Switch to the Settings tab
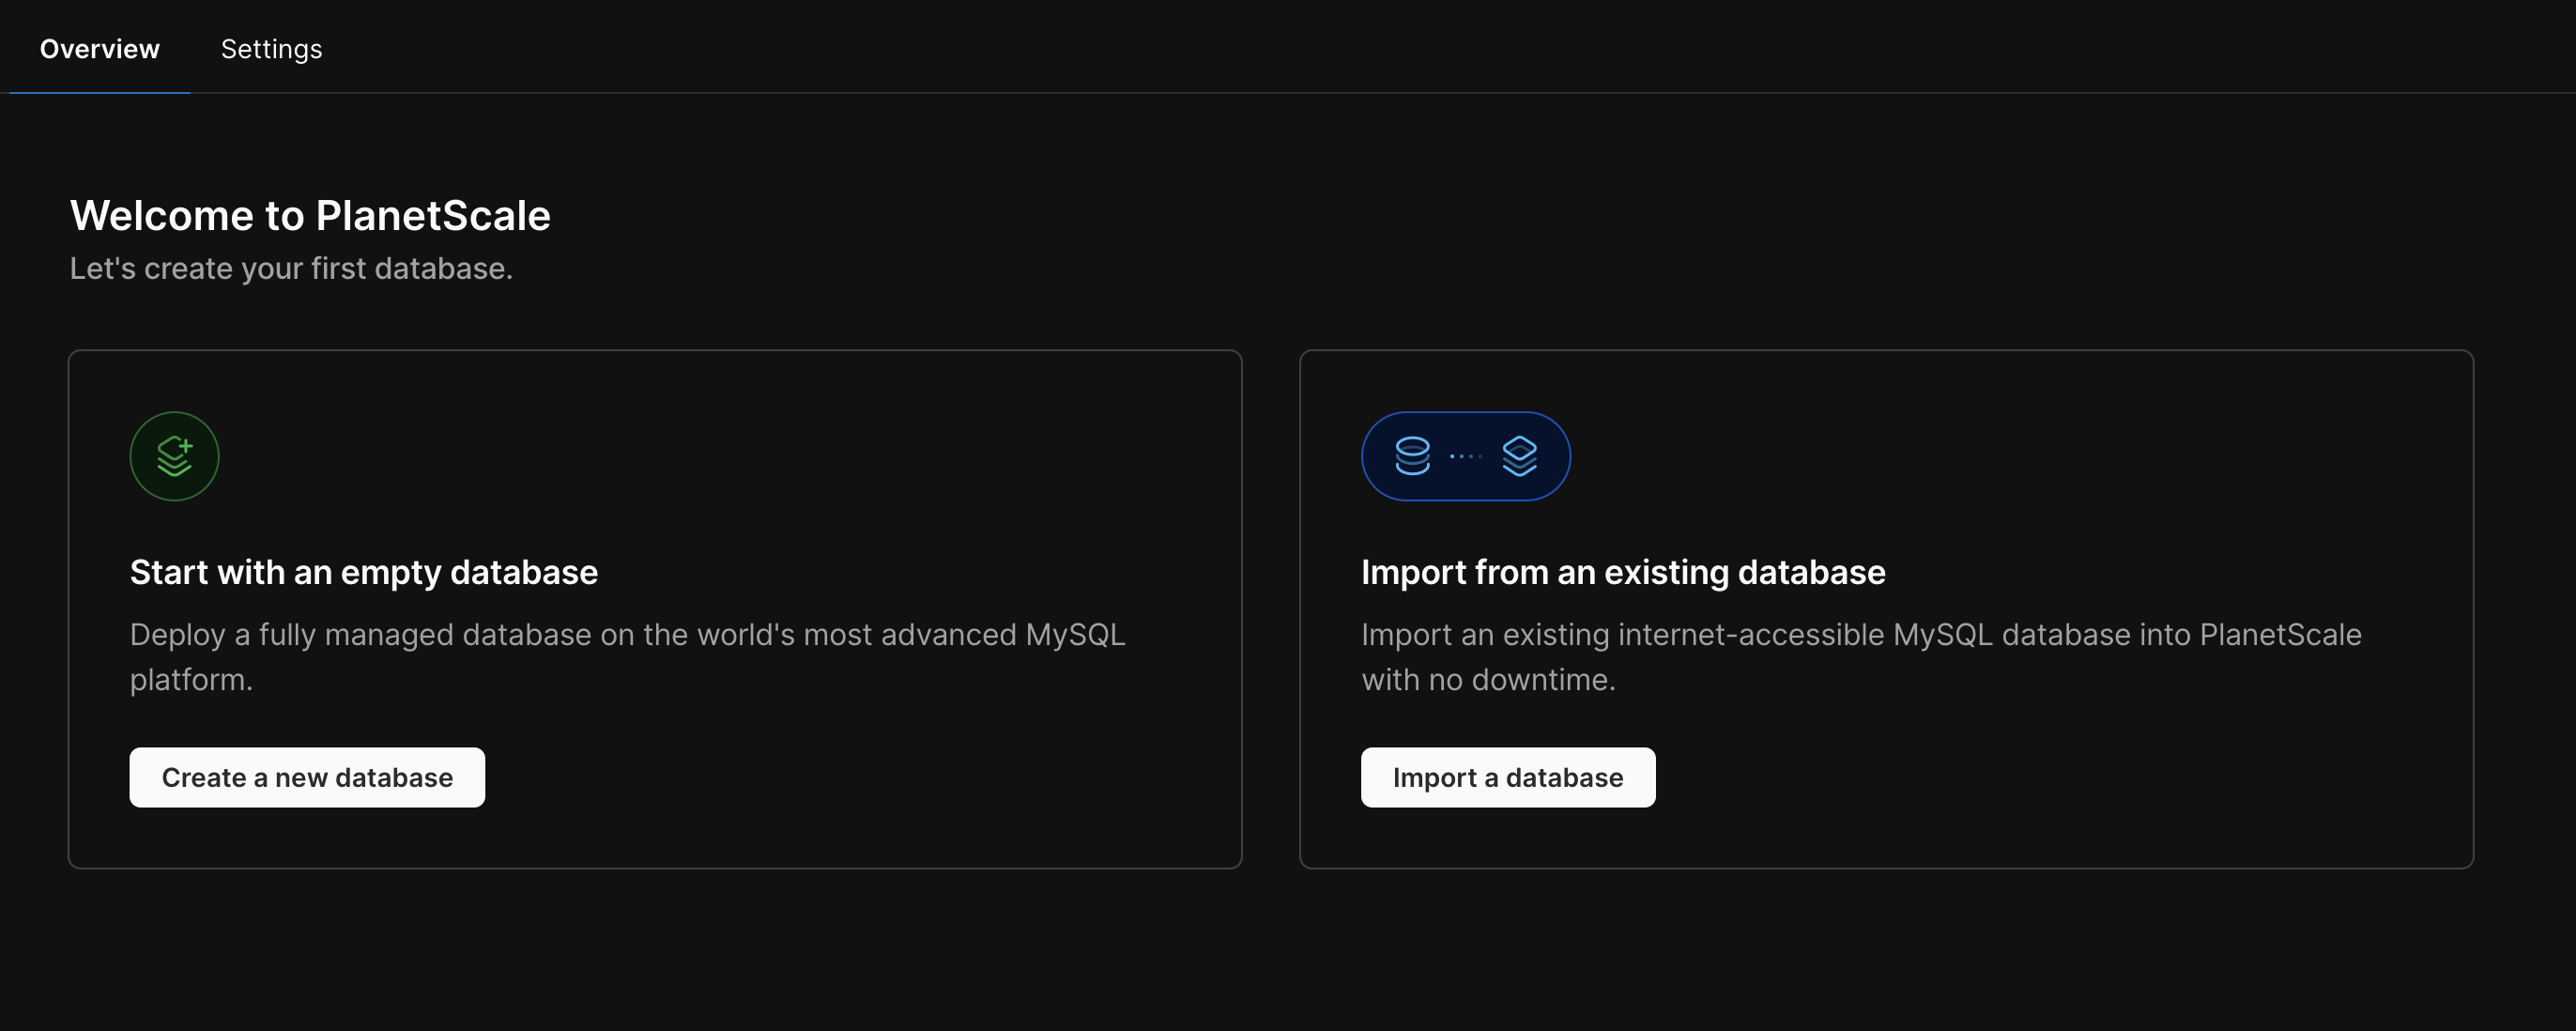 [x=271, y=49]
